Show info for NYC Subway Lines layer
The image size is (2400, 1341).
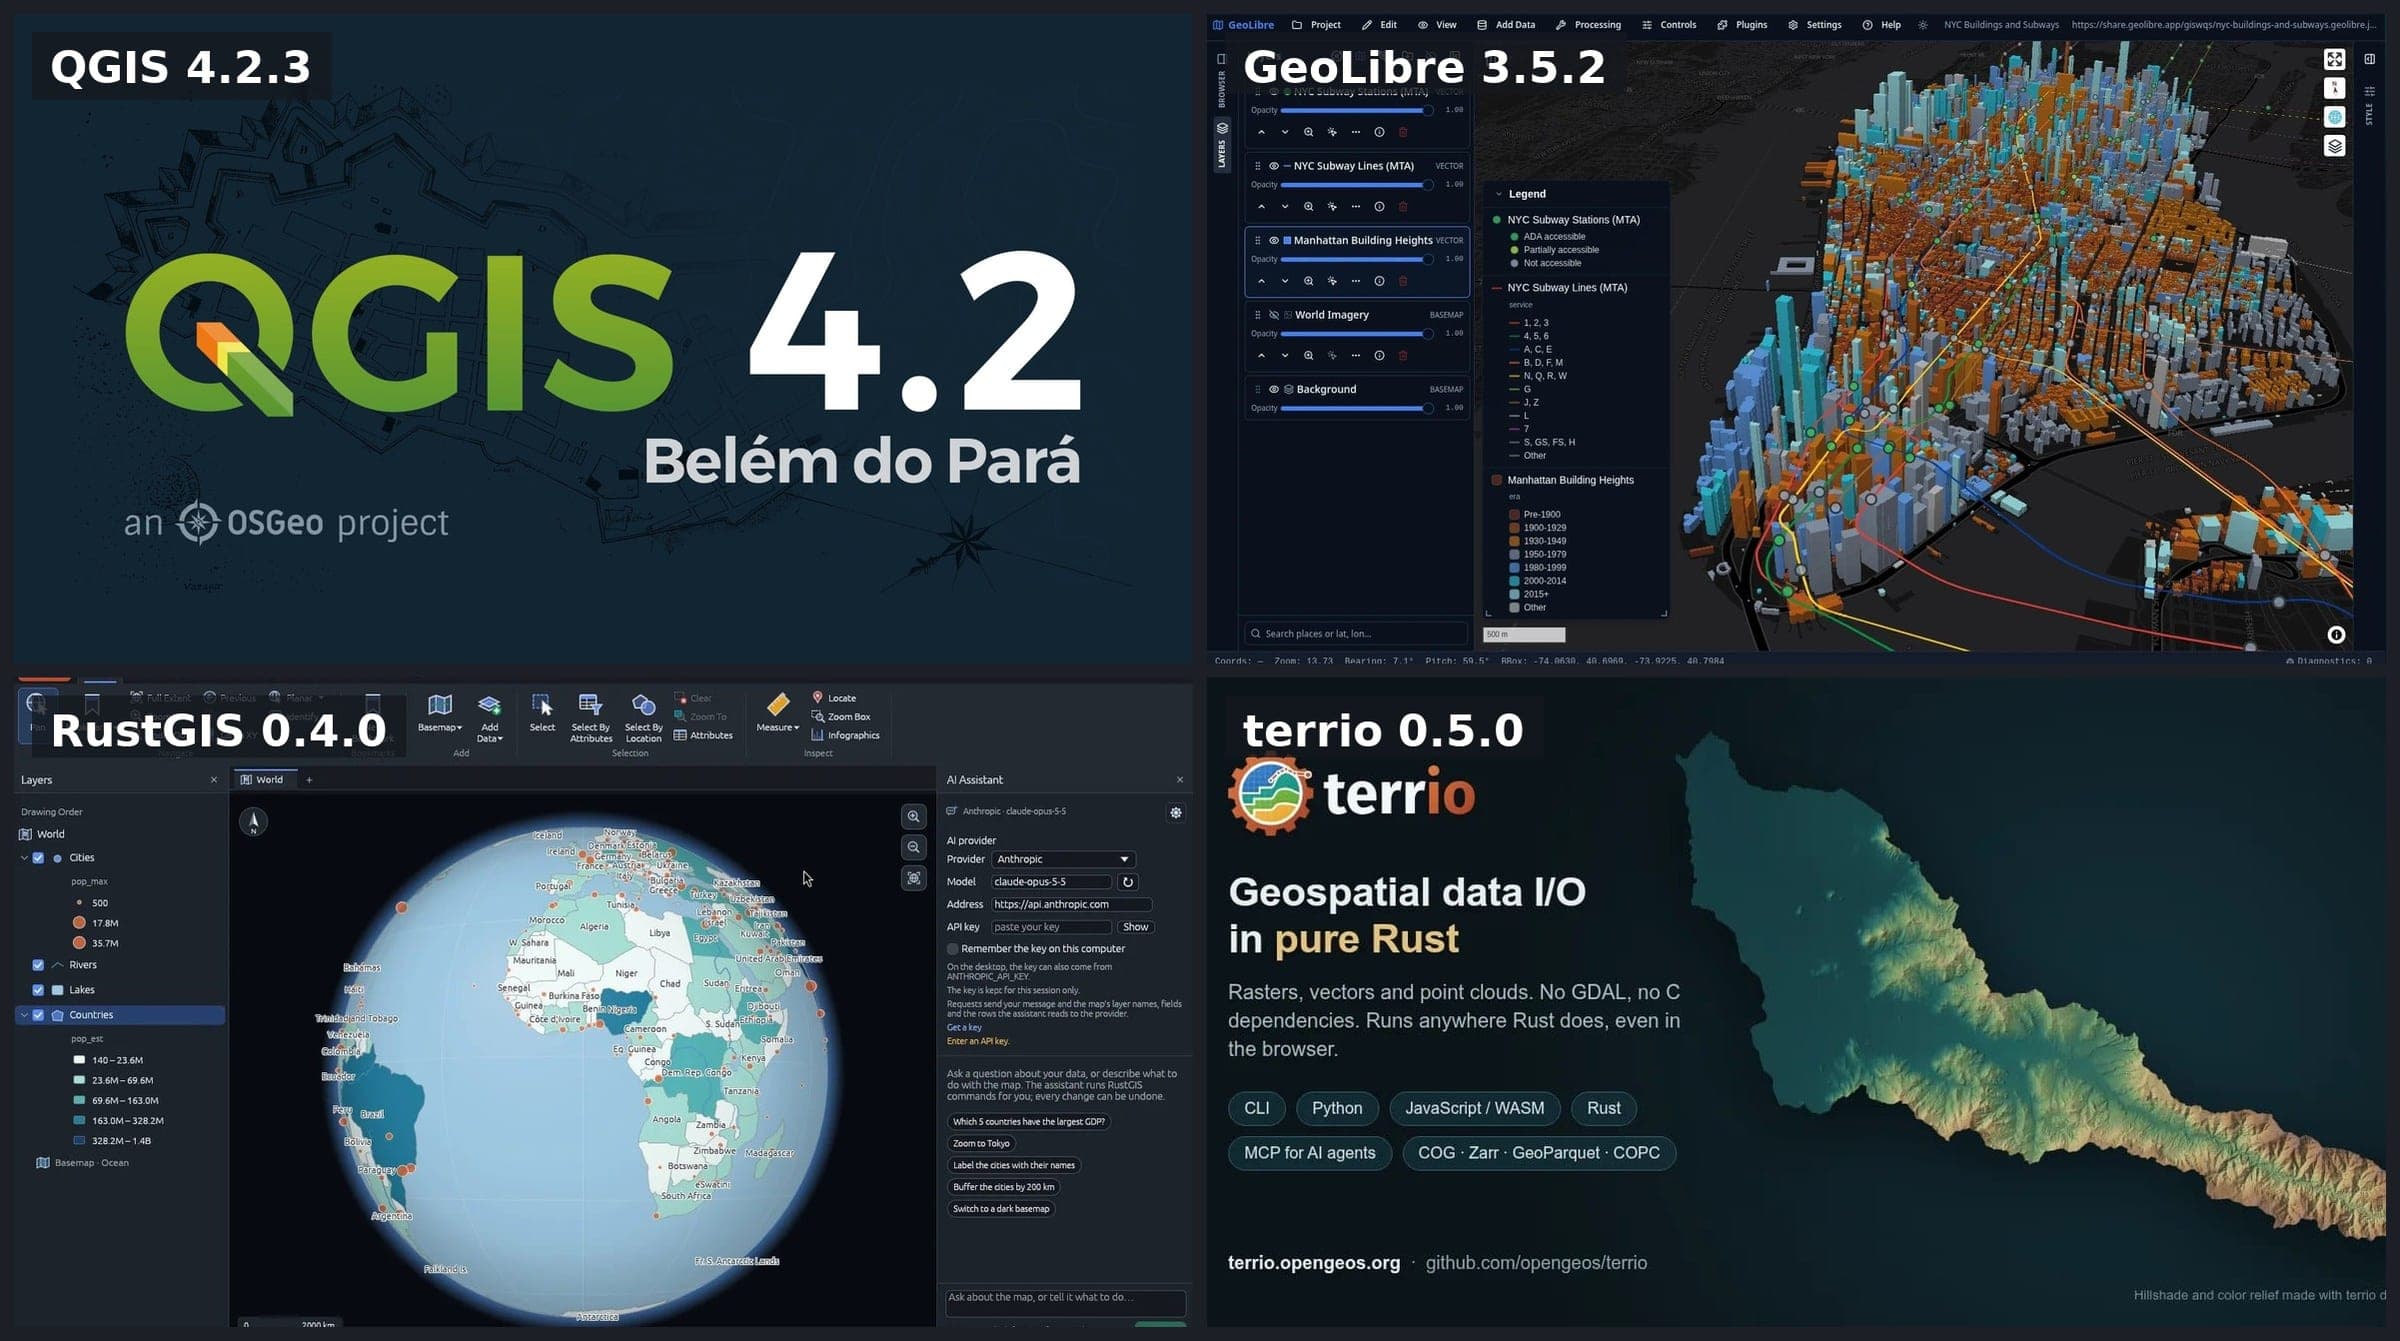(1379, 207)
